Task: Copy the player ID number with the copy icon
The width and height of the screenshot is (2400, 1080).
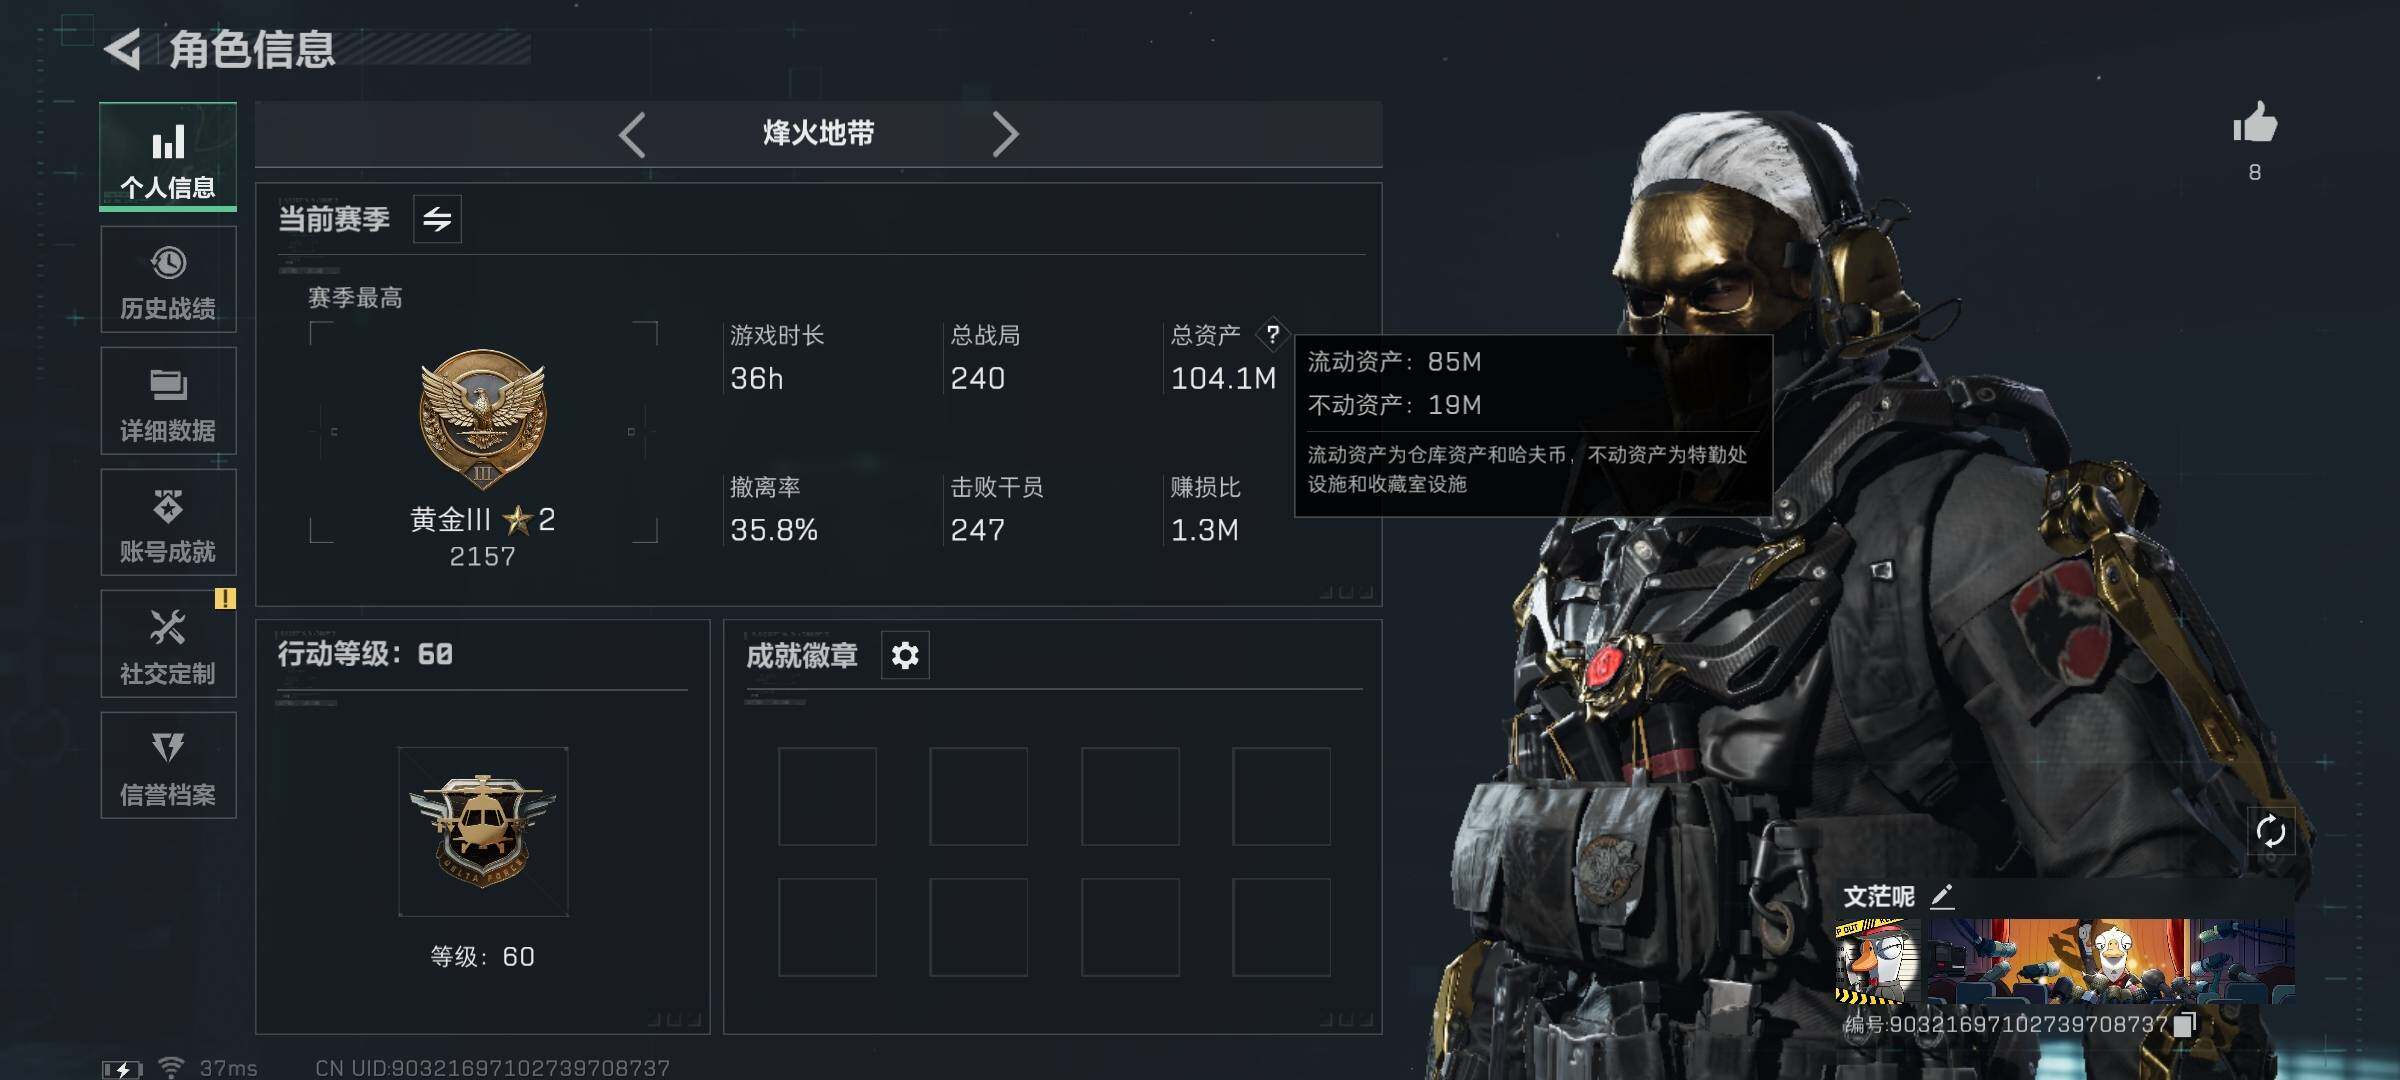Action: tap(2185, 1024)
